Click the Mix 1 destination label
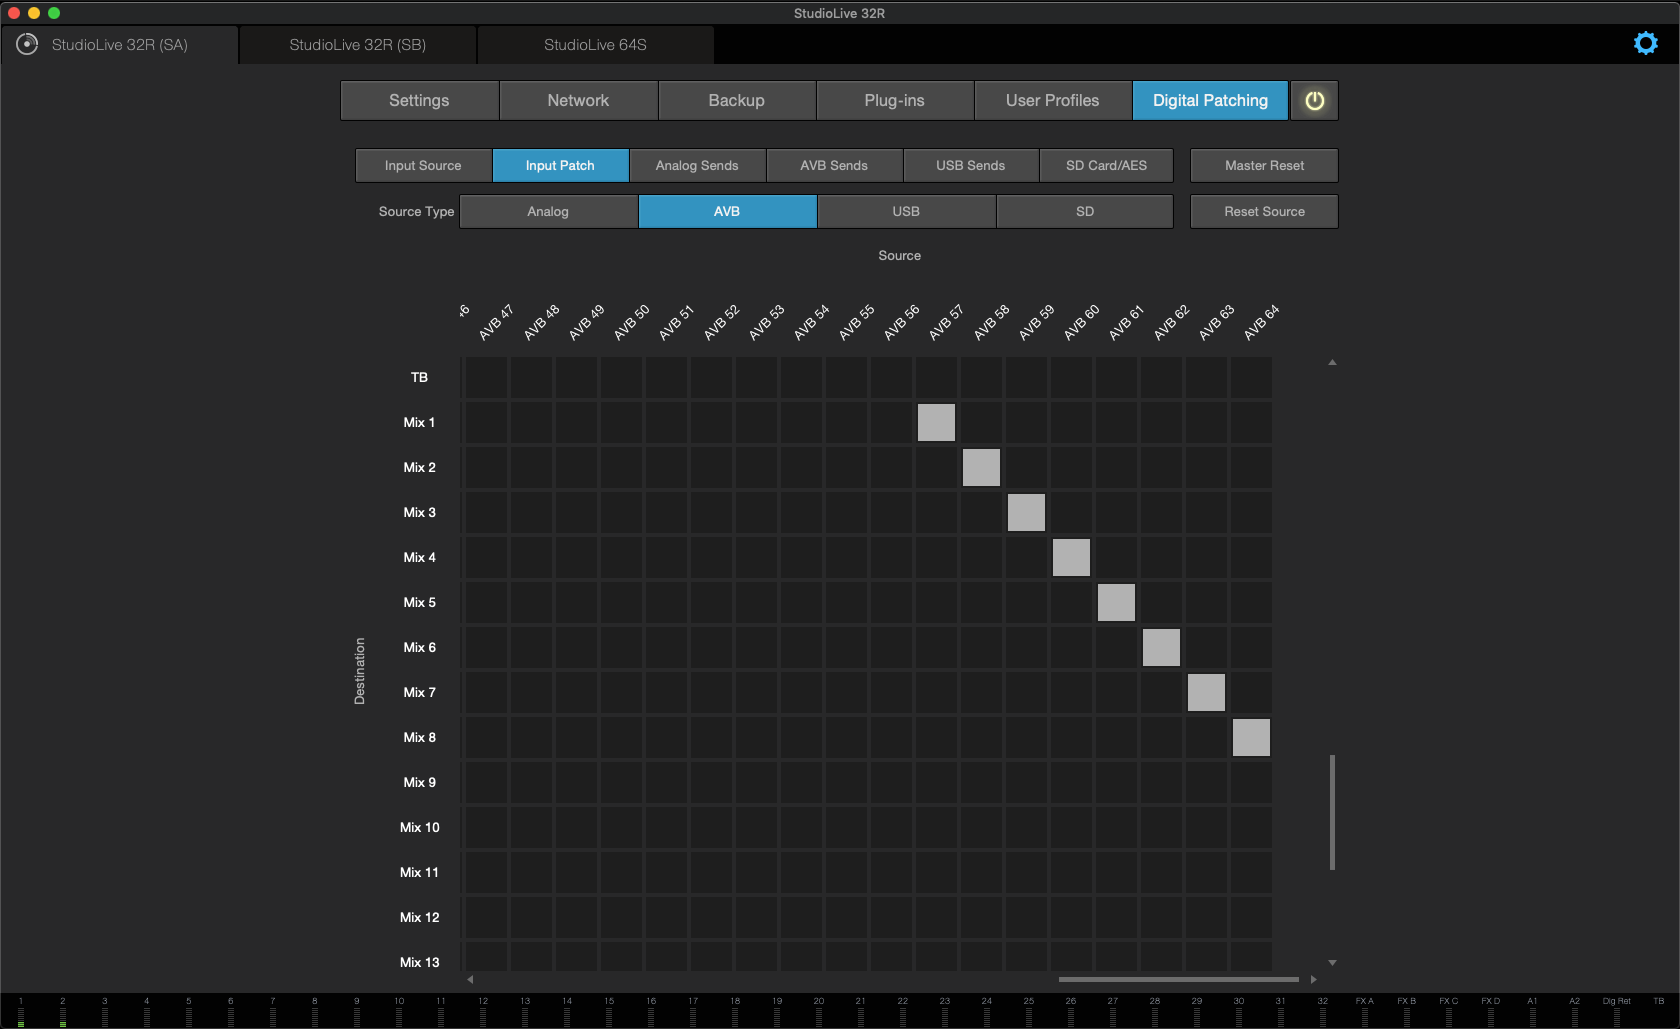This screenshot has width=1680, height=1029. [x=419, y=422]
